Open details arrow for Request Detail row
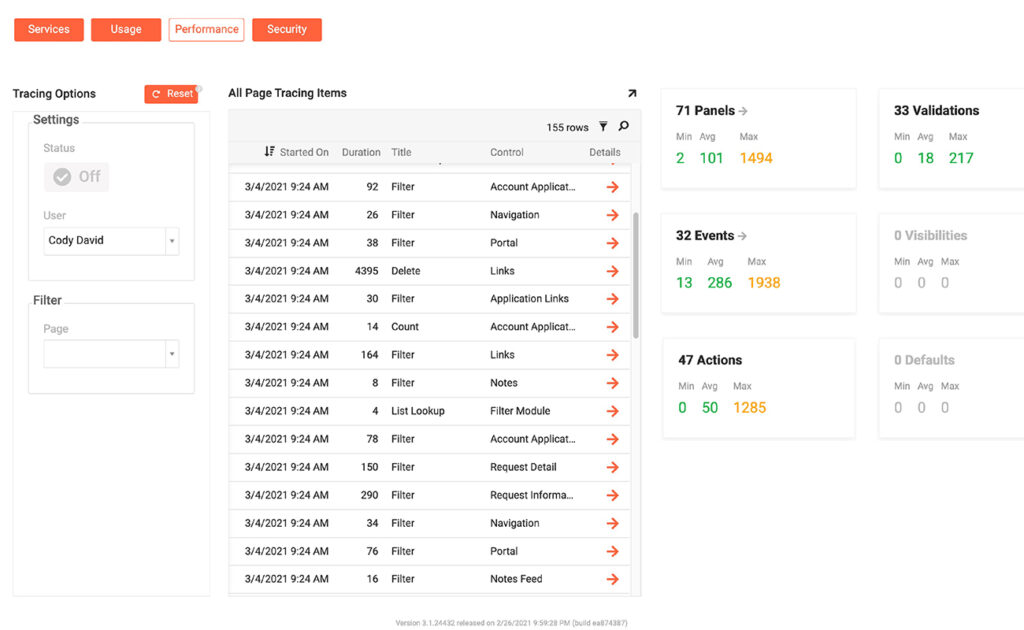Image resolution: width=1024 pixels, height=630 pixels. [612, 467]
